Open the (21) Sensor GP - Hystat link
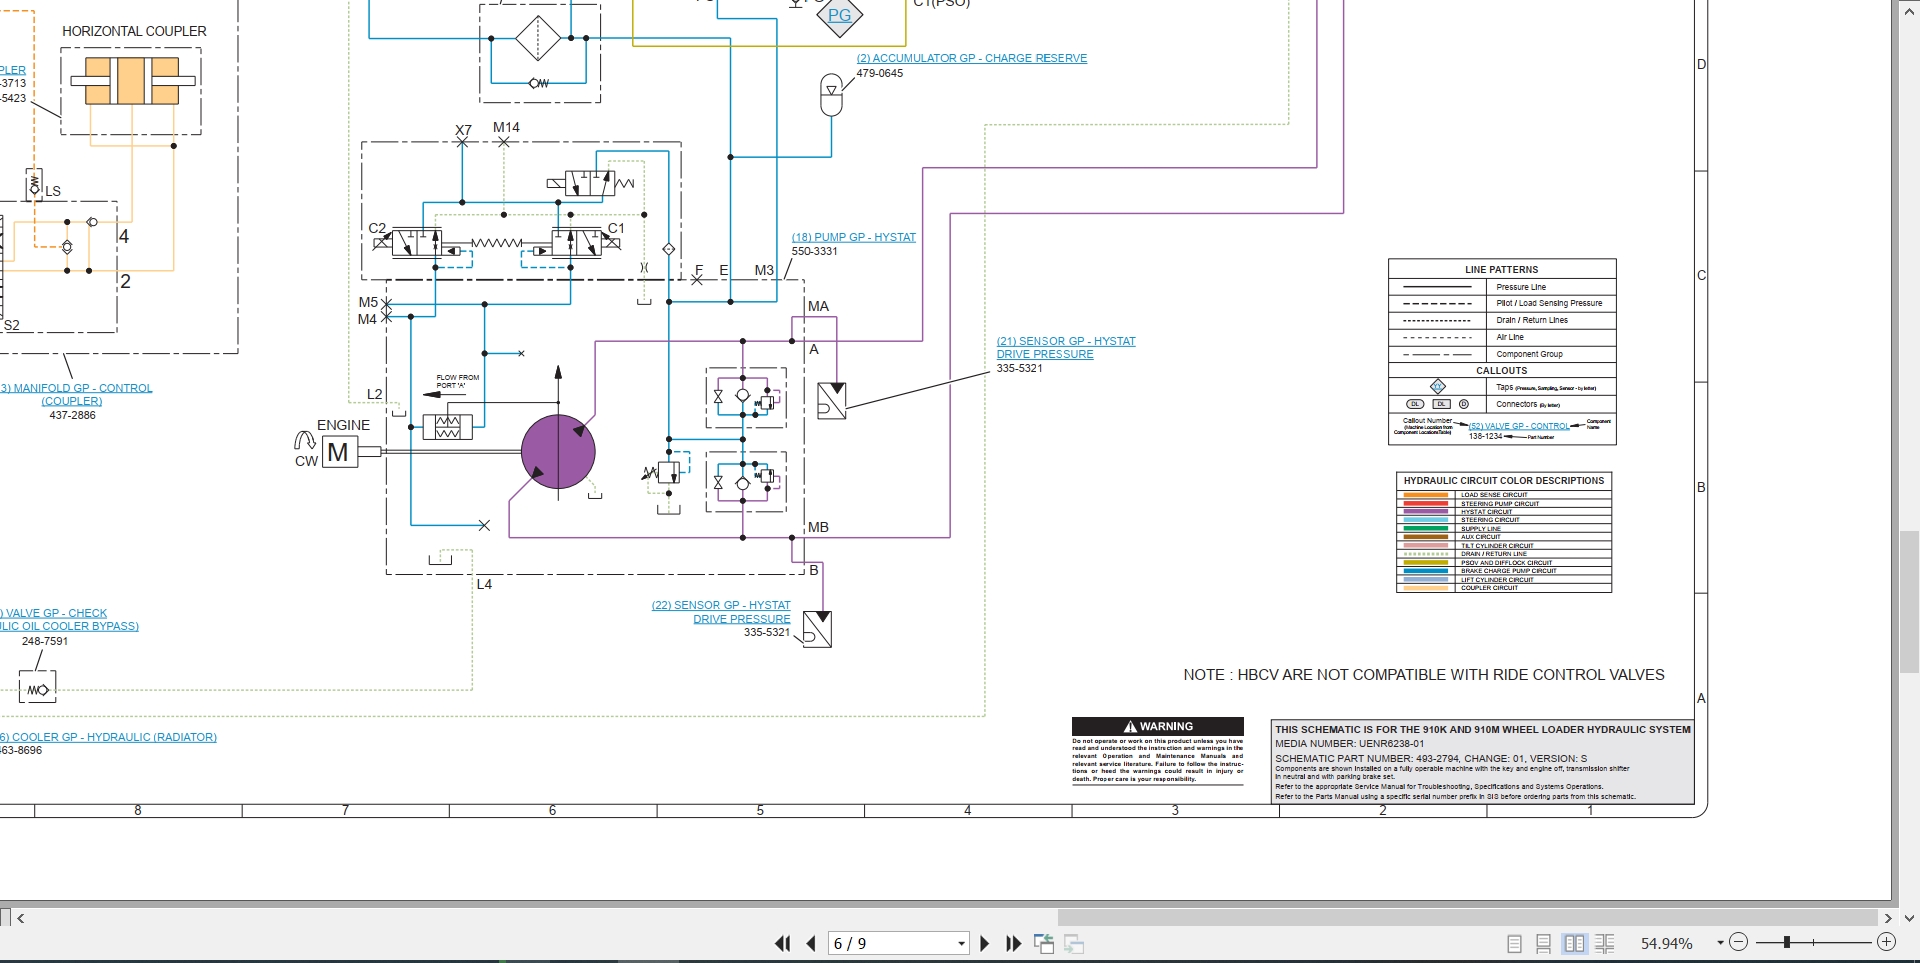Screen dimensions: 1920x963 (1066, 348)
